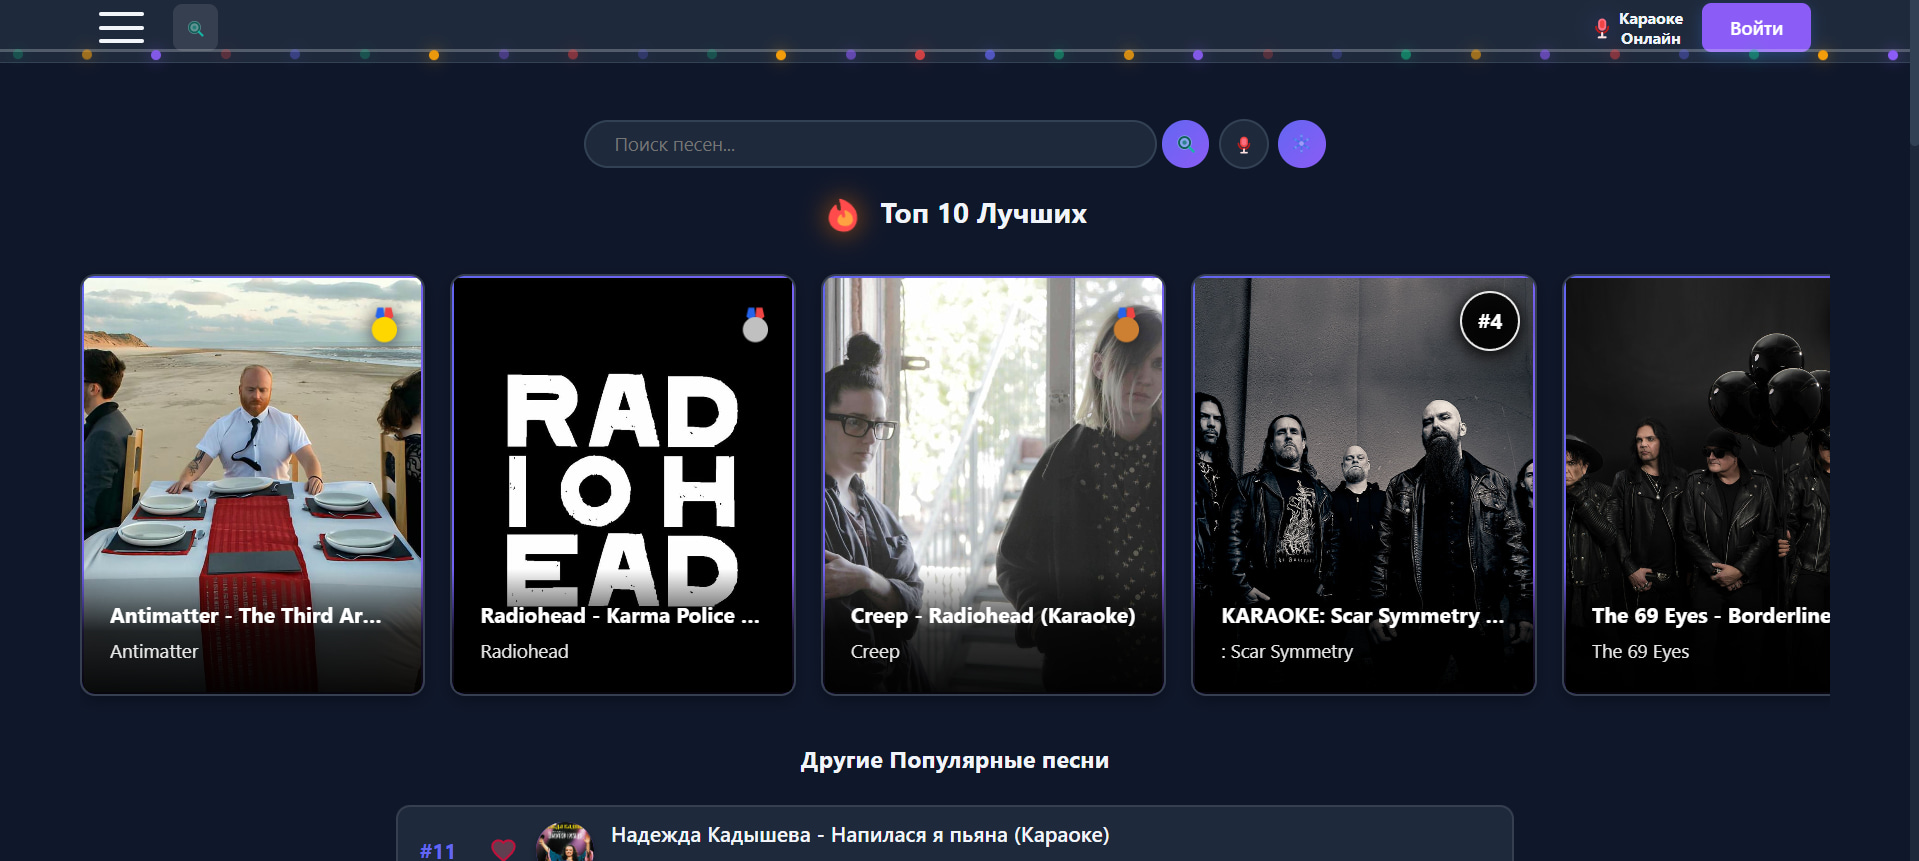The width and height of the screenshot is (1919, 861).
Task: Click the purple search button next to the search field
Action: 1185,144
